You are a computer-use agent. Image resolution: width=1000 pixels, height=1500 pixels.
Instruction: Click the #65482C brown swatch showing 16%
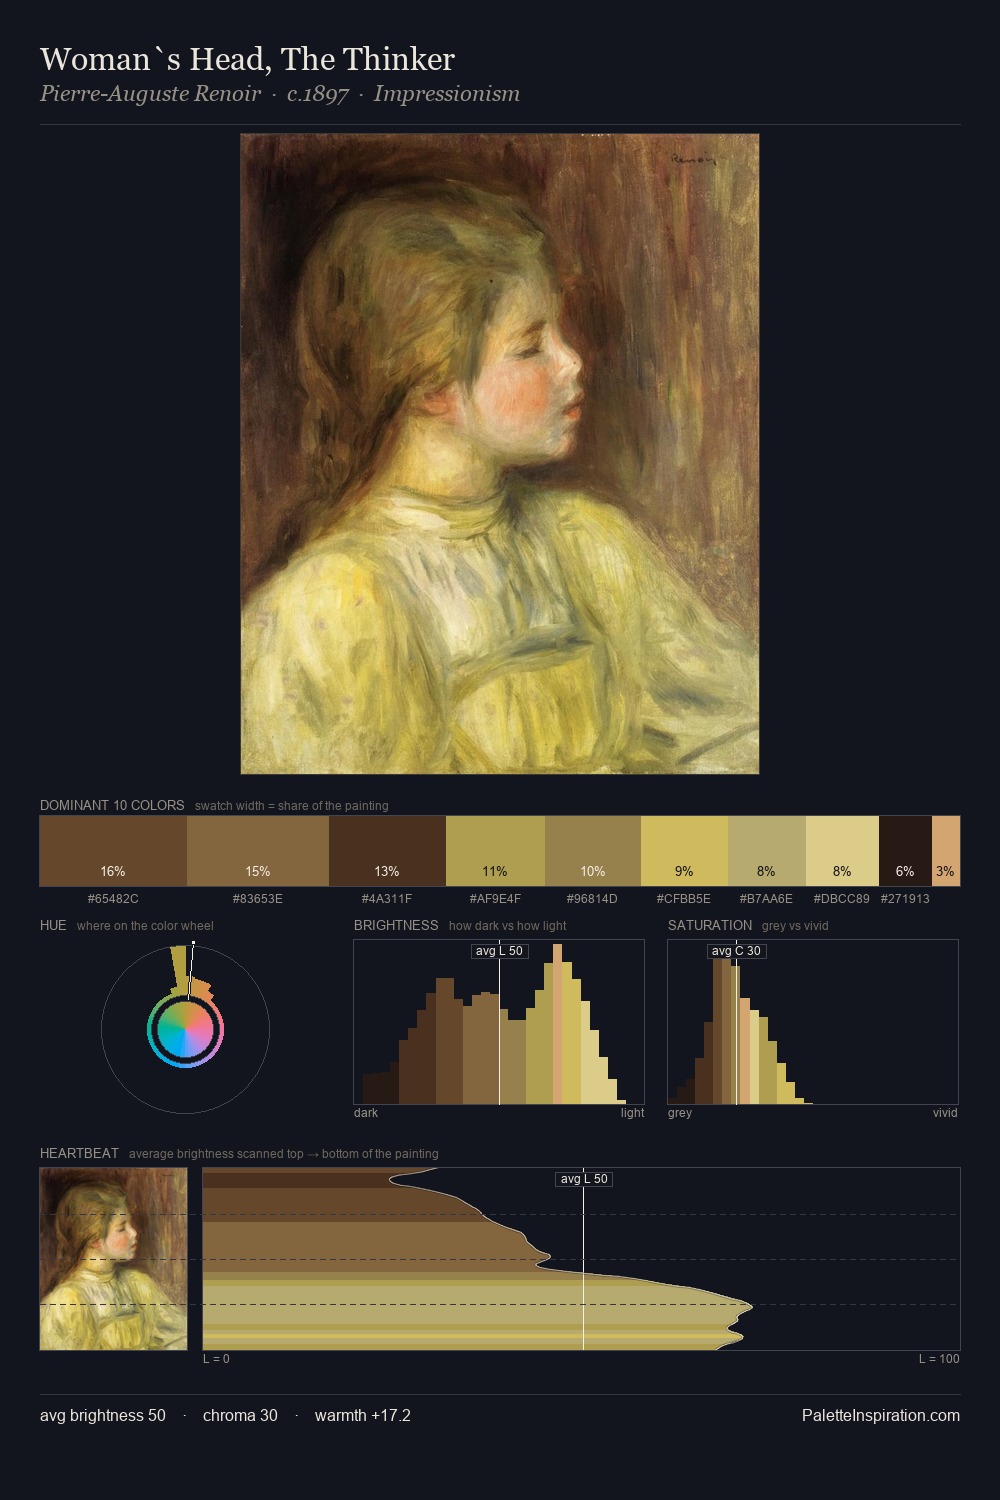(x=113, y=851)
